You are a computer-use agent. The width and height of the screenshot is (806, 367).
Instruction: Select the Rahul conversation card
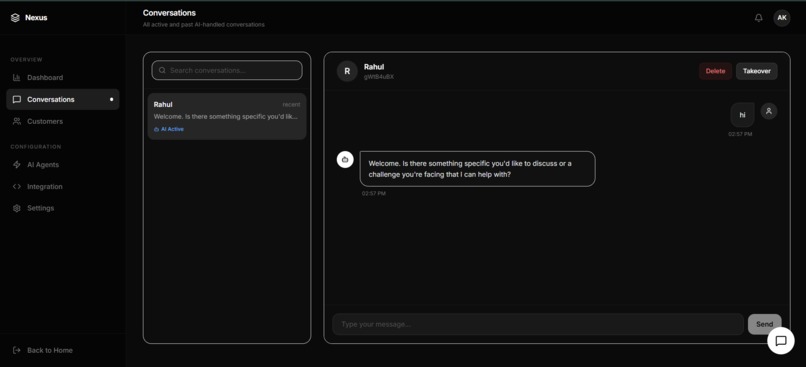tap(227, 116)
